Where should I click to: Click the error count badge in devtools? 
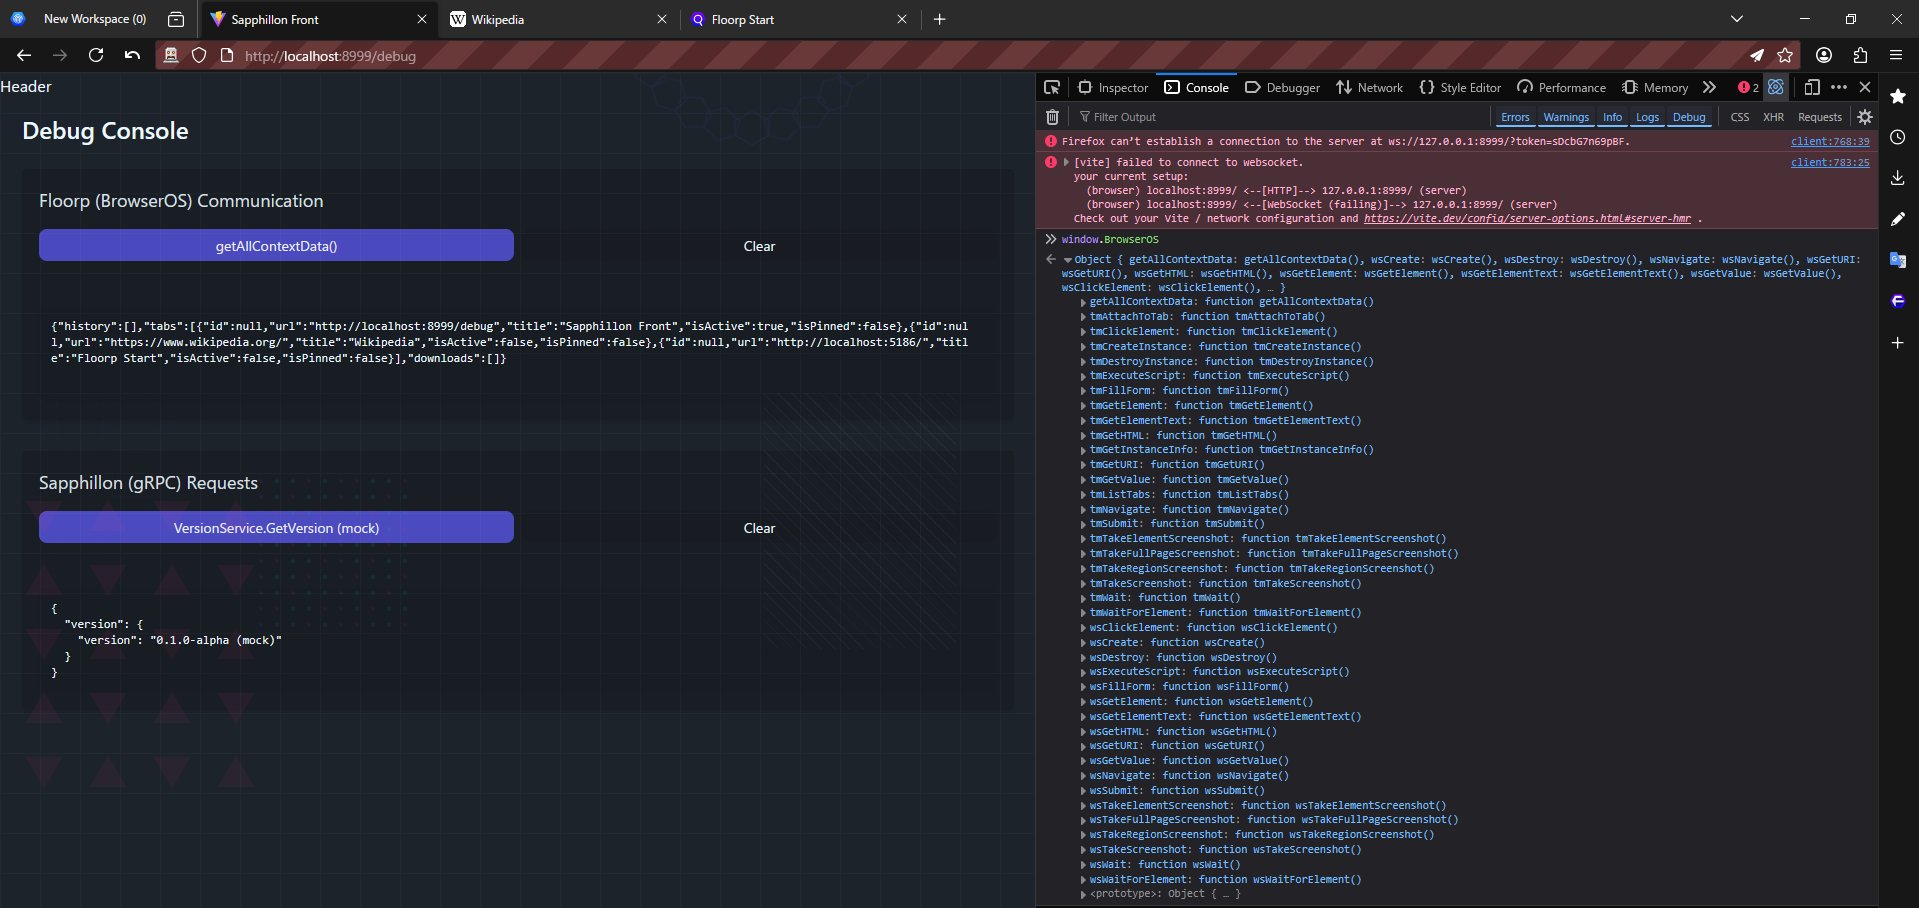[1748, 87]
